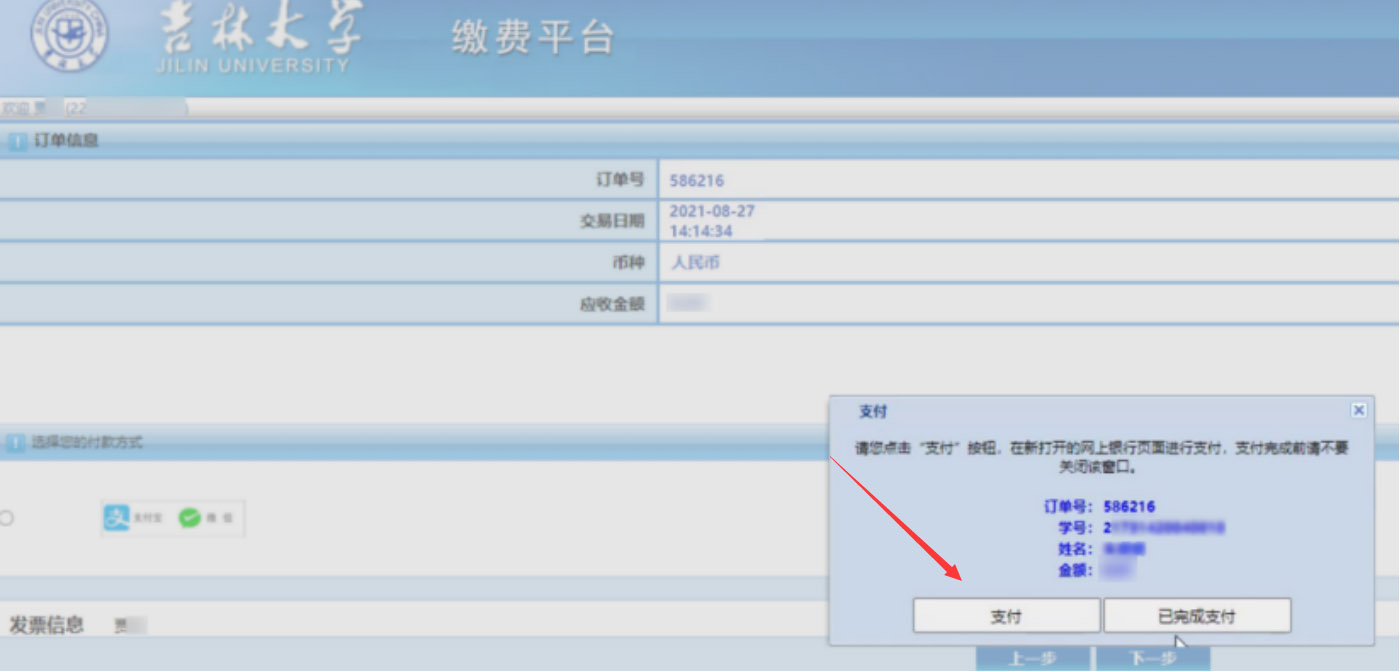The width and height of the screenshot is (1400, 671).
Task: Click the 订单信息 section header text
Action: (66, 141)
